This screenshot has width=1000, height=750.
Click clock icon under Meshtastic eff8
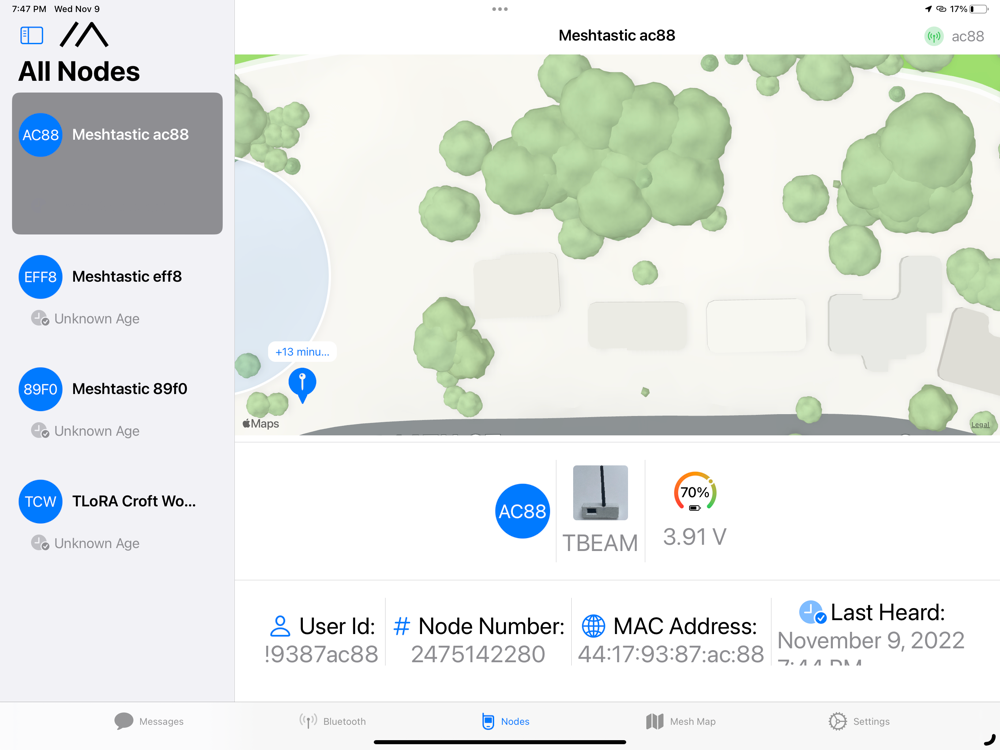[40, 318]
